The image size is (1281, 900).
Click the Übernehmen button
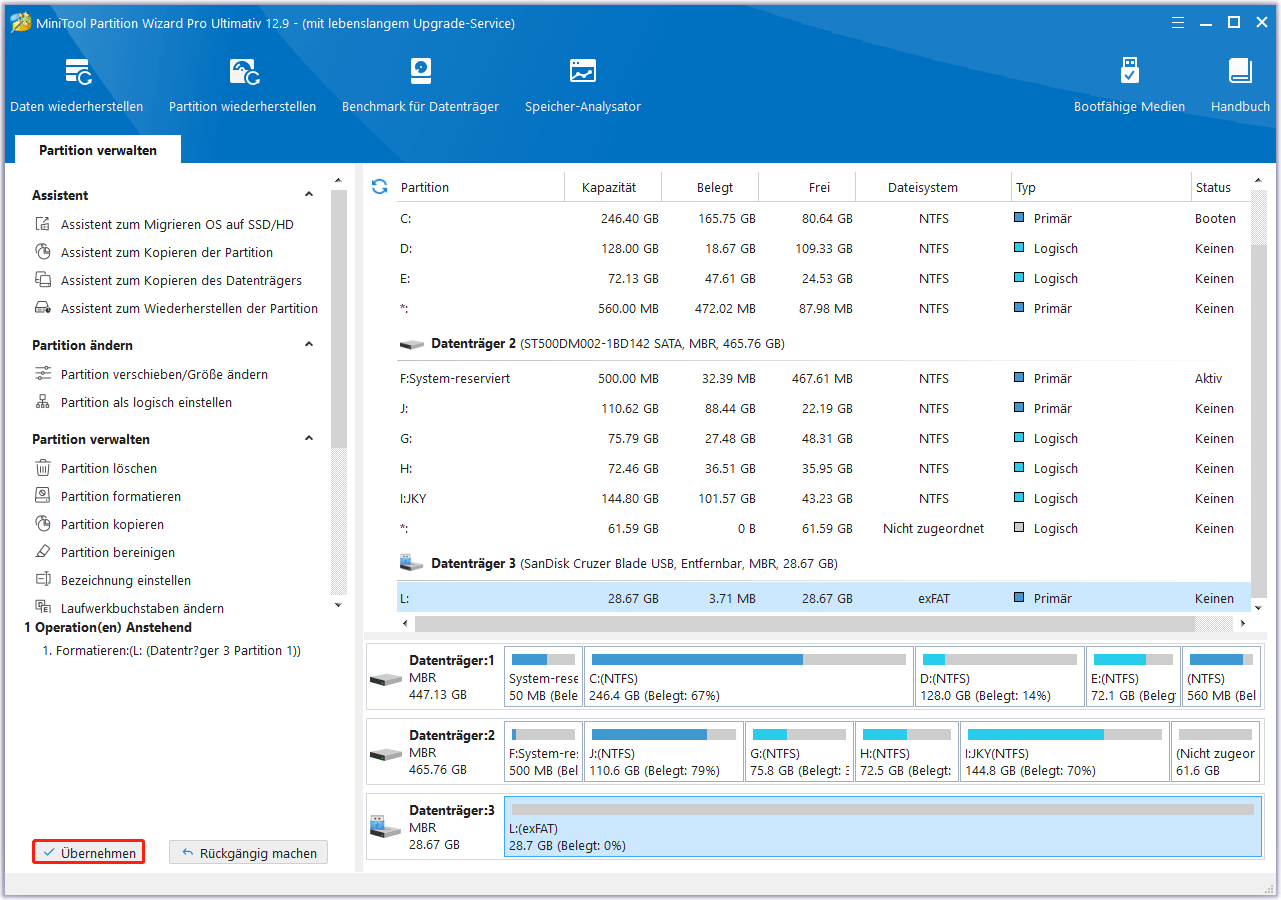tap(89, 853)
